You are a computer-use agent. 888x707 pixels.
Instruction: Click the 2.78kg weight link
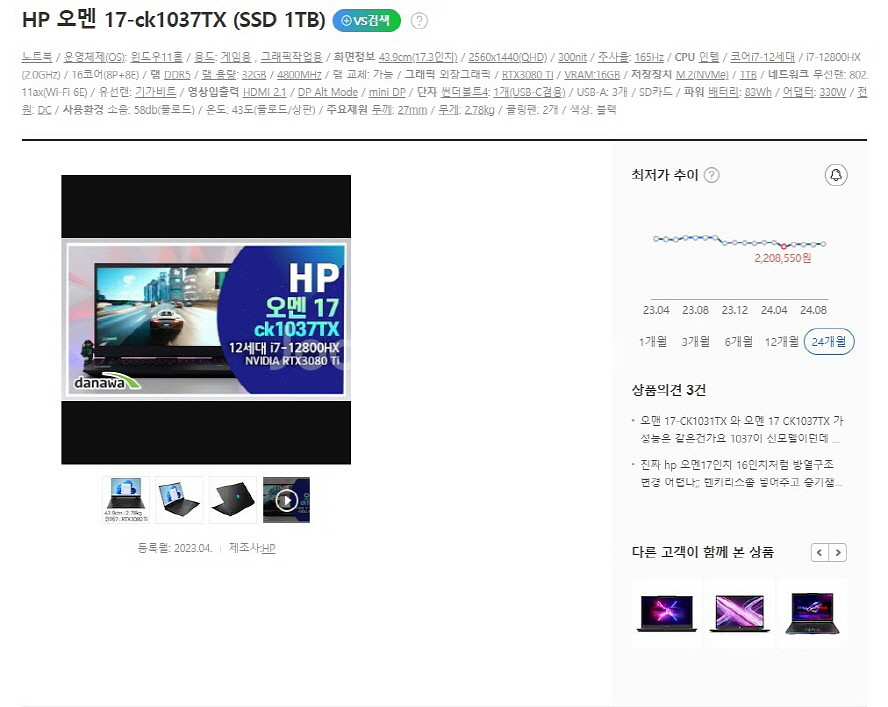479,109
